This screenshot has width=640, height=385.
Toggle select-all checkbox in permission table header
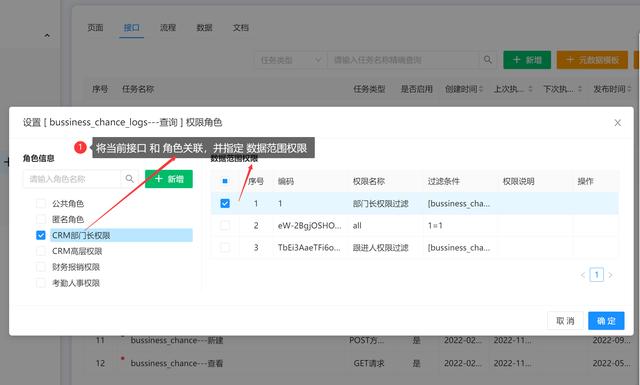point(225,181)
